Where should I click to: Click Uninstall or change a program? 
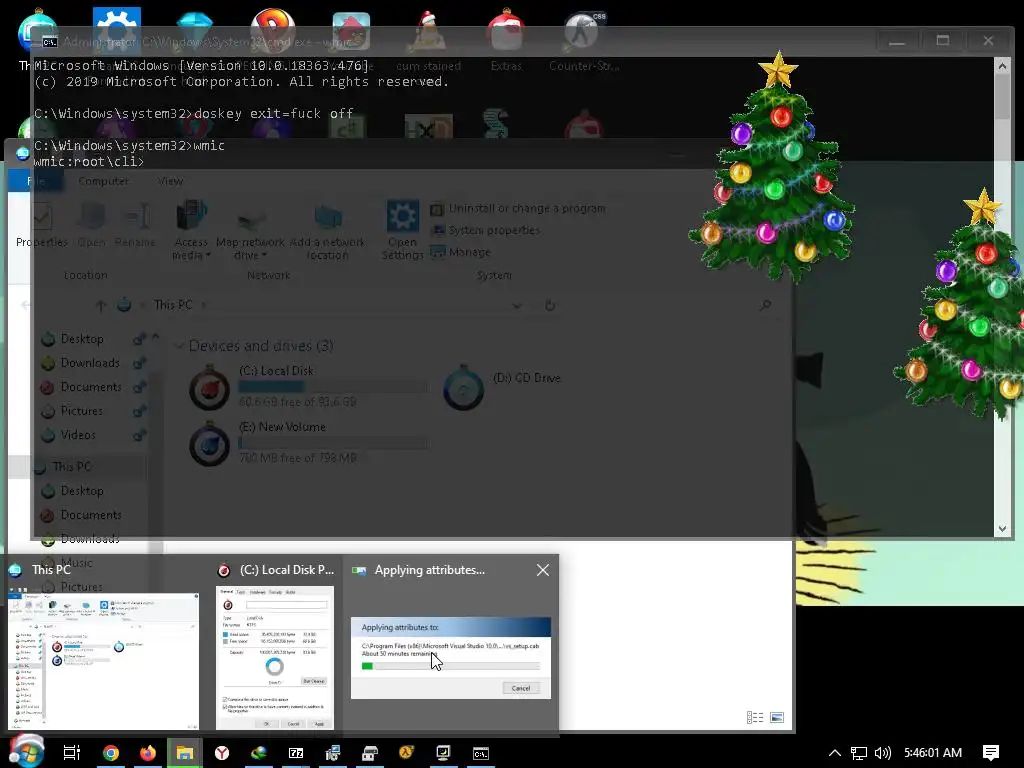(518, 208)
